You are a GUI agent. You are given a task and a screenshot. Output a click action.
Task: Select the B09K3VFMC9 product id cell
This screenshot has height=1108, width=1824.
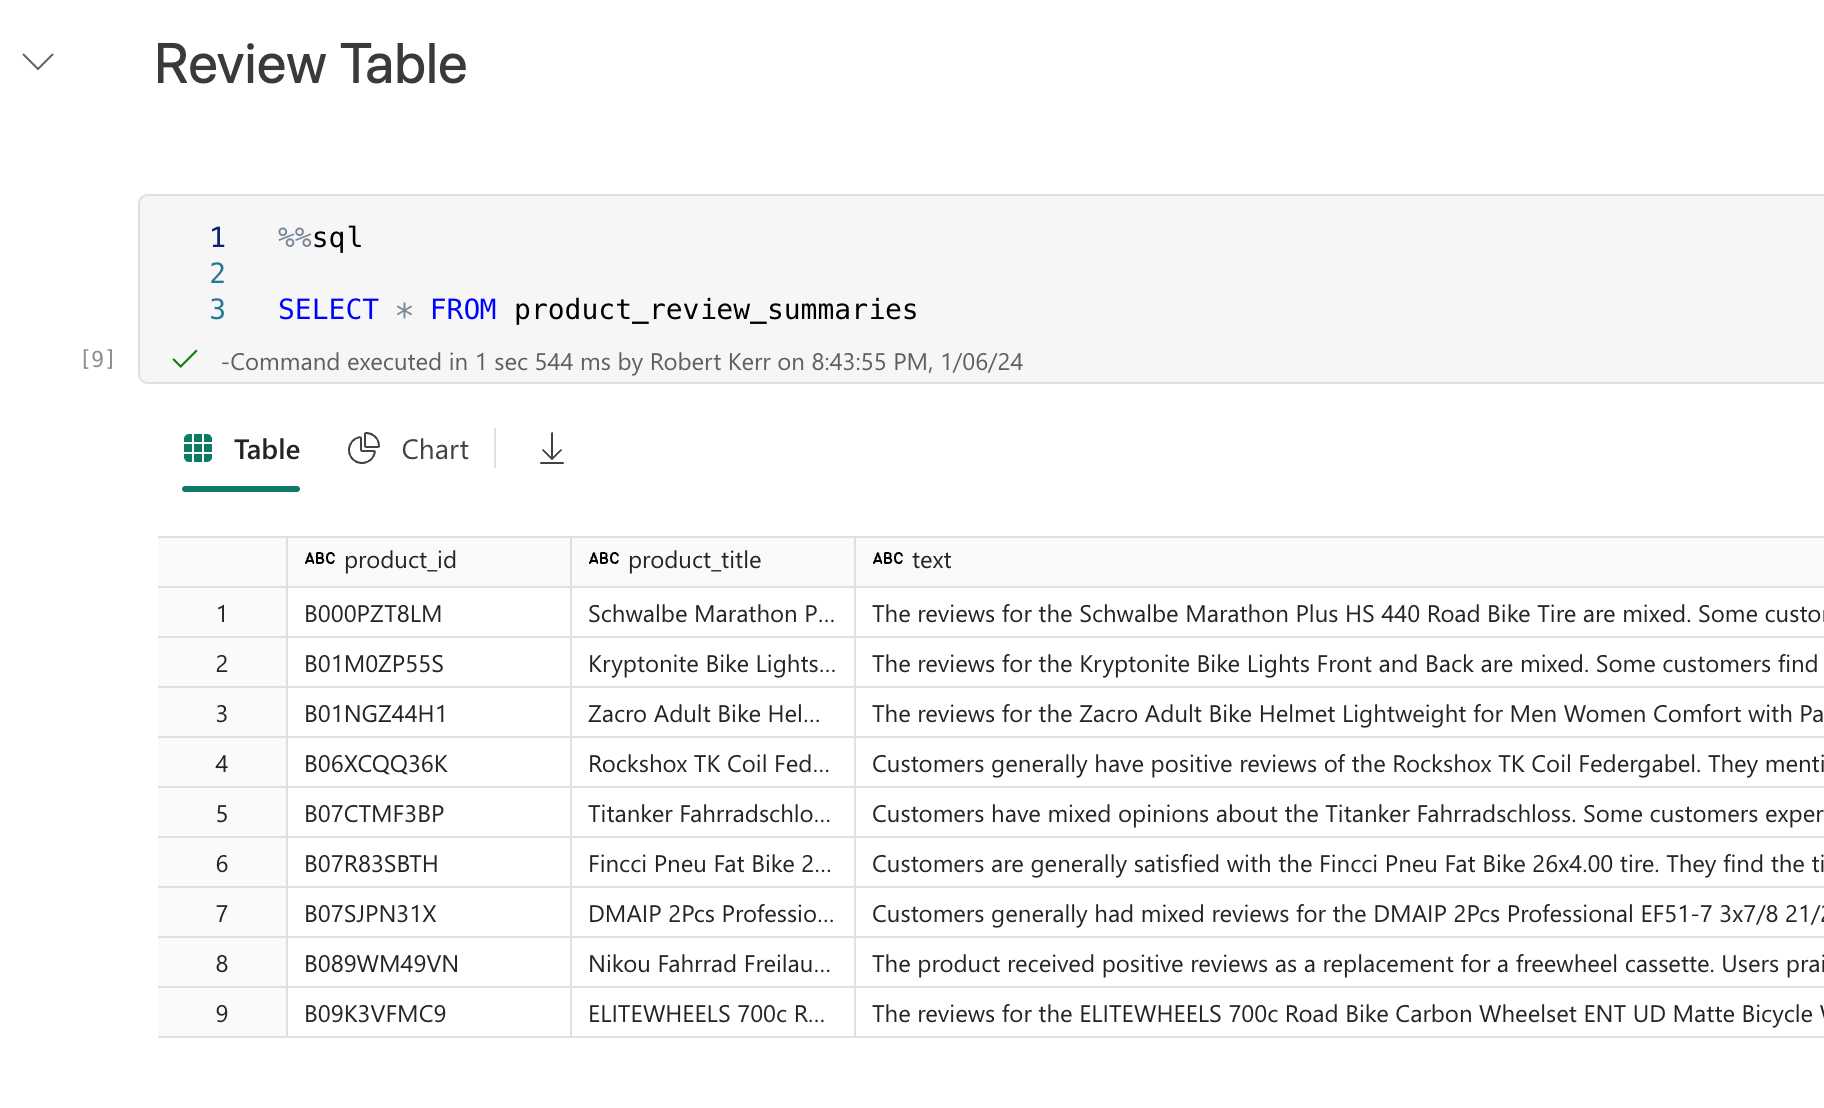(375, 1014)
